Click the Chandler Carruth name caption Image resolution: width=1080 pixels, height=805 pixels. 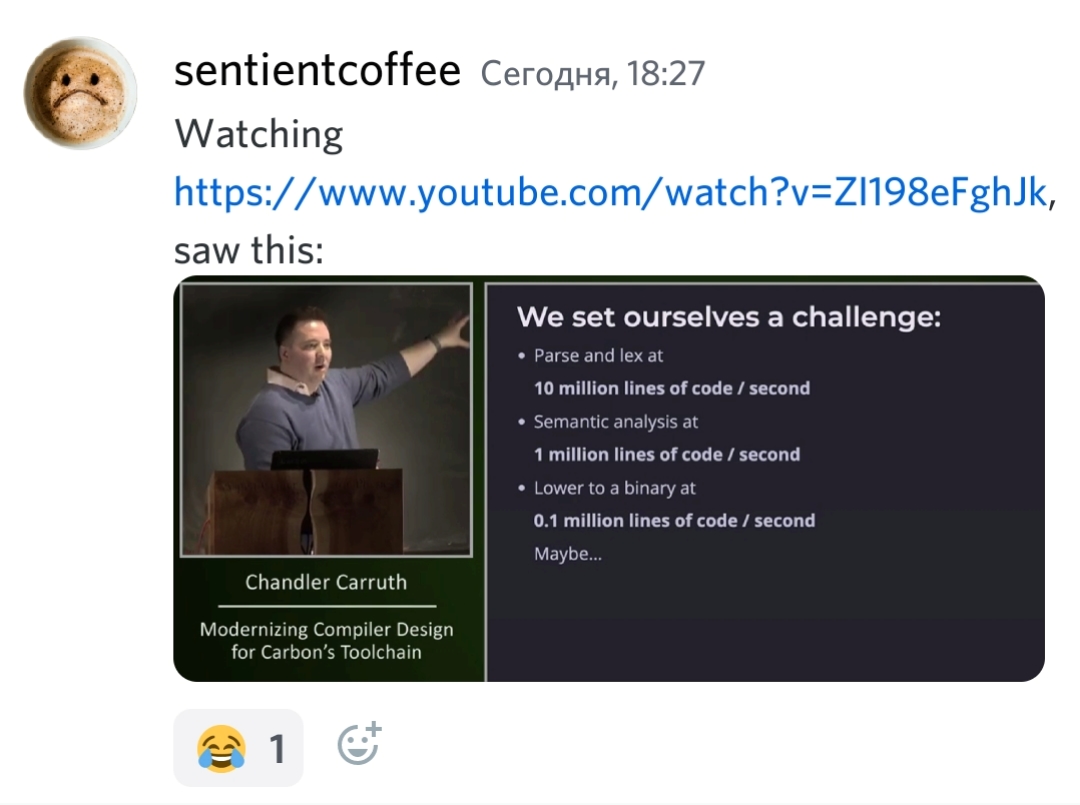326,583
